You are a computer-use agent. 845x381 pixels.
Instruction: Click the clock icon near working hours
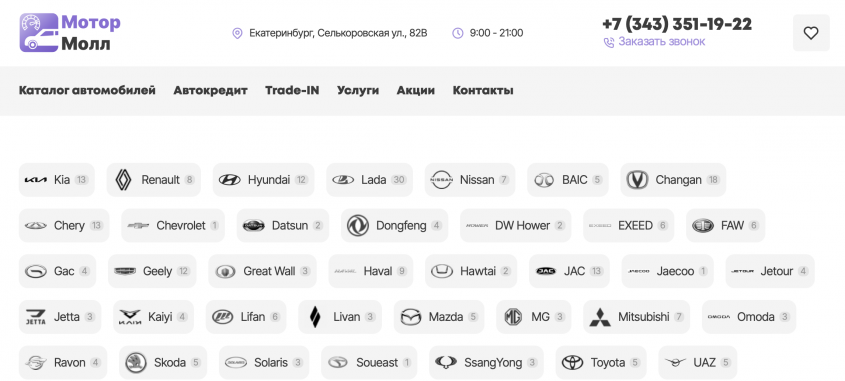[458, 33]
